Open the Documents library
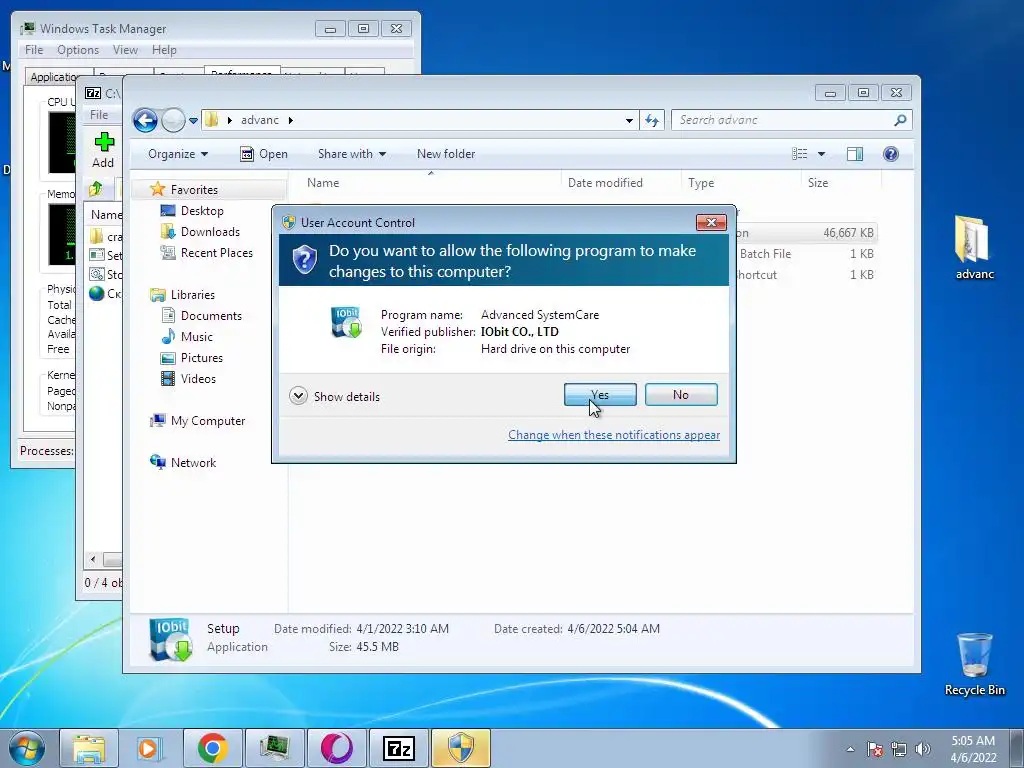Viewport: 1024px width, 768px height. click(x=211, y=315)
